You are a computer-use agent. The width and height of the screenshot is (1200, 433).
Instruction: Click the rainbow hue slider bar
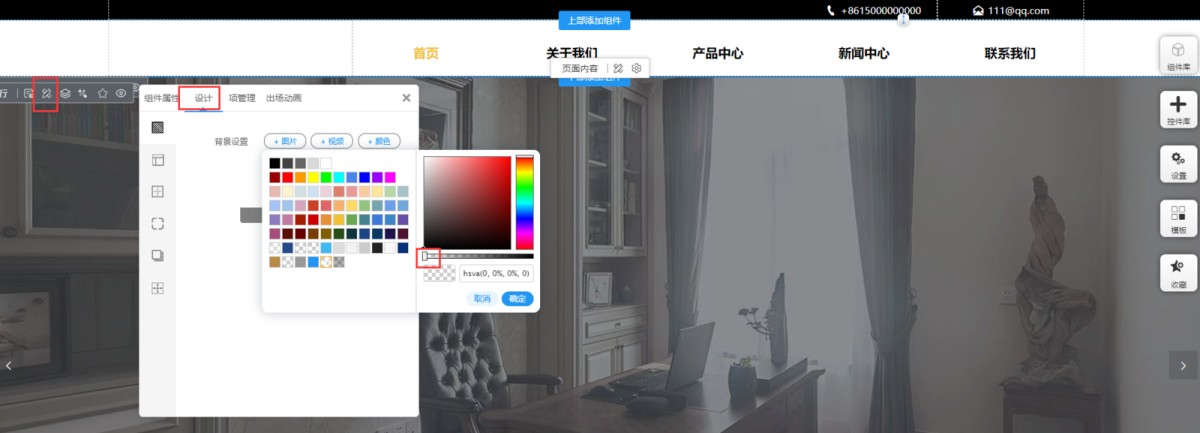point(524,202)
